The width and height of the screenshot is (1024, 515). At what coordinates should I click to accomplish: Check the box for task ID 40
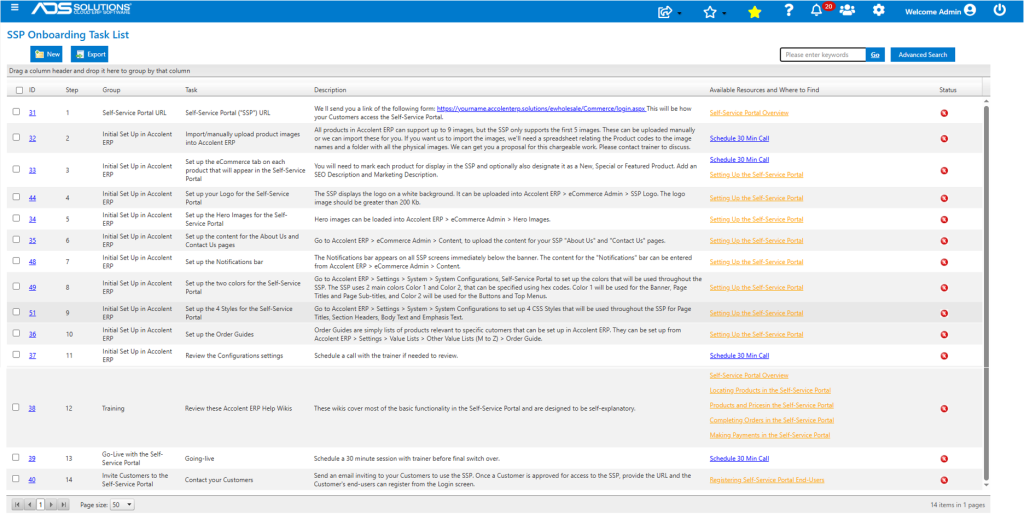[x=16, y=479]
